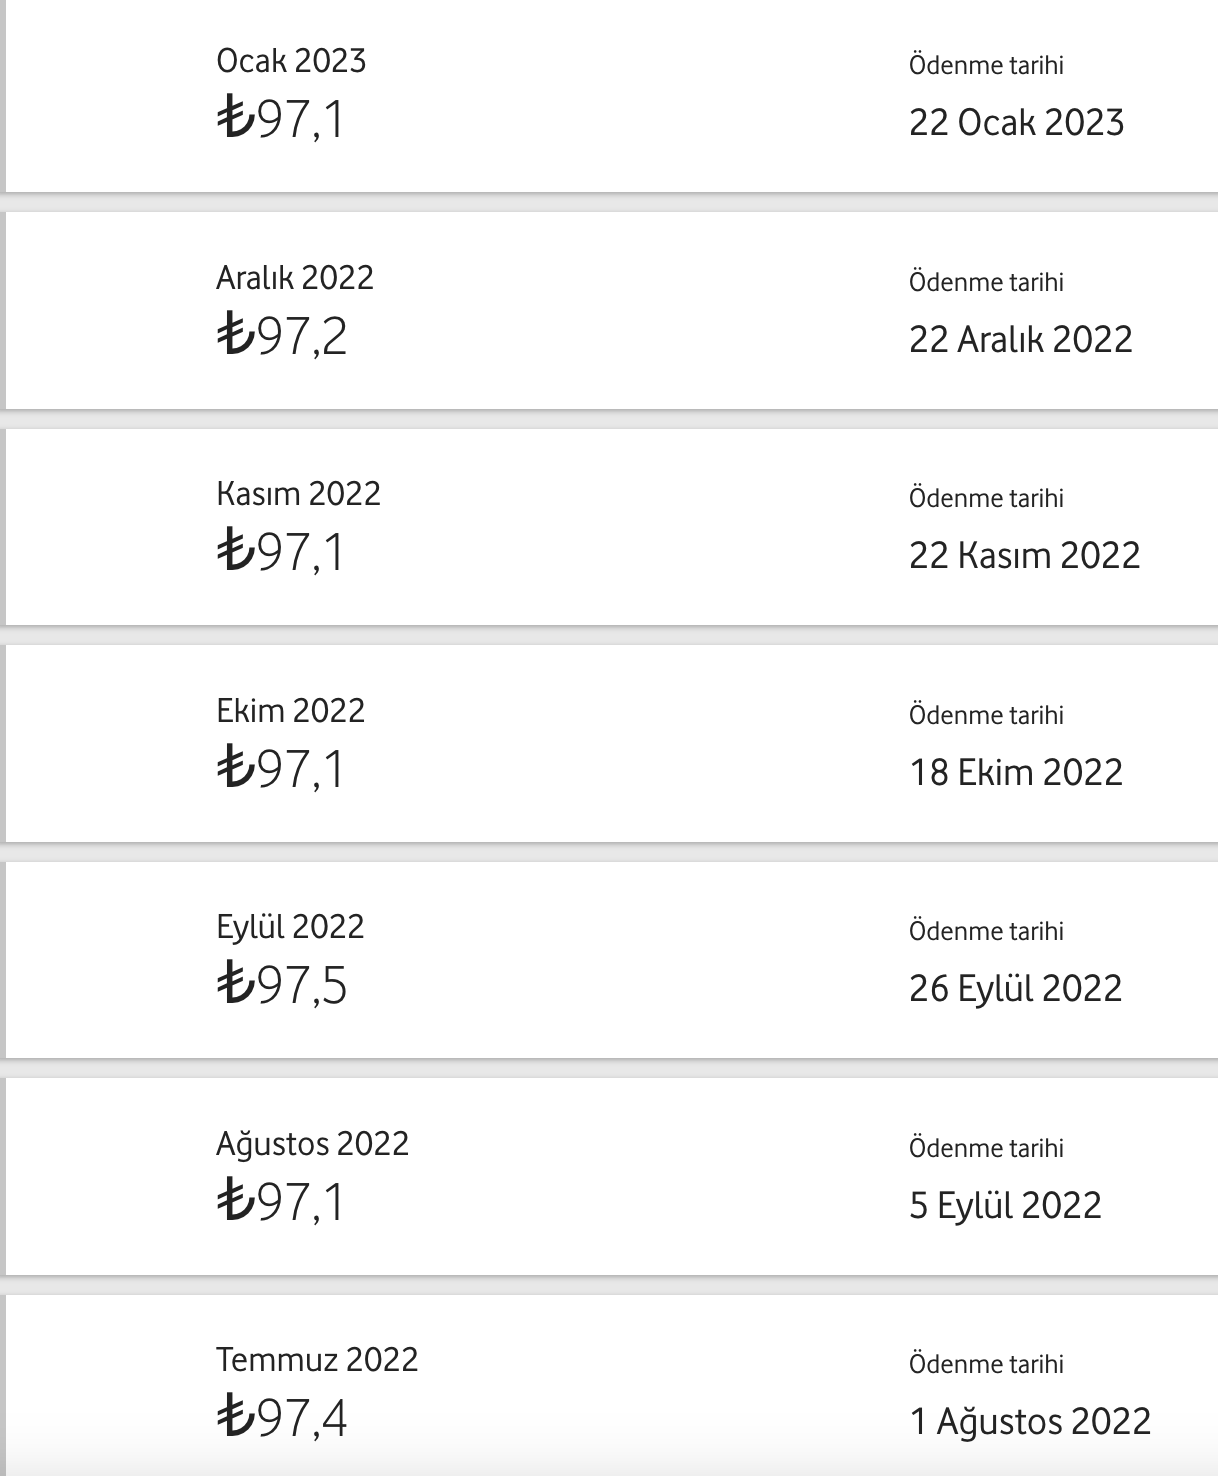Click the ₺97,1 amount for Ocak 2023
This screenshot has width=1218, height=1476.
(x=281, y=118)
